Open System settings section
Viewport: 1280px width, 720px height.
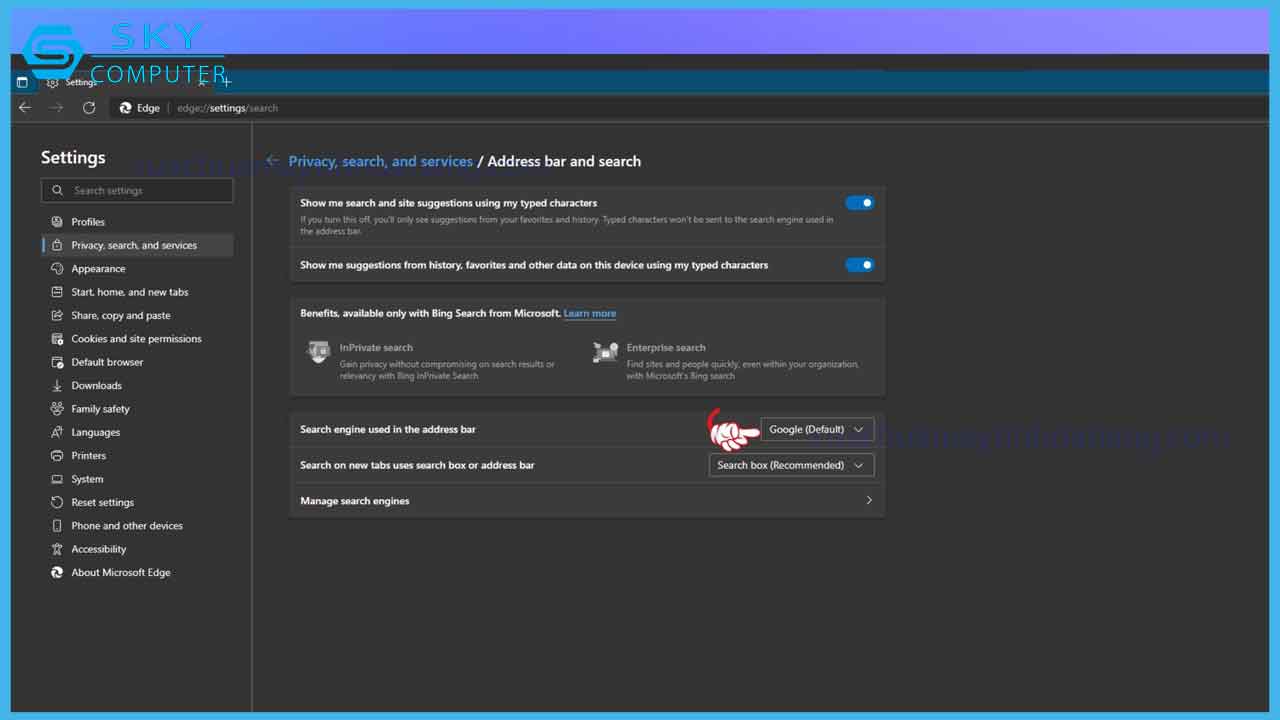(x=138, y=479)
